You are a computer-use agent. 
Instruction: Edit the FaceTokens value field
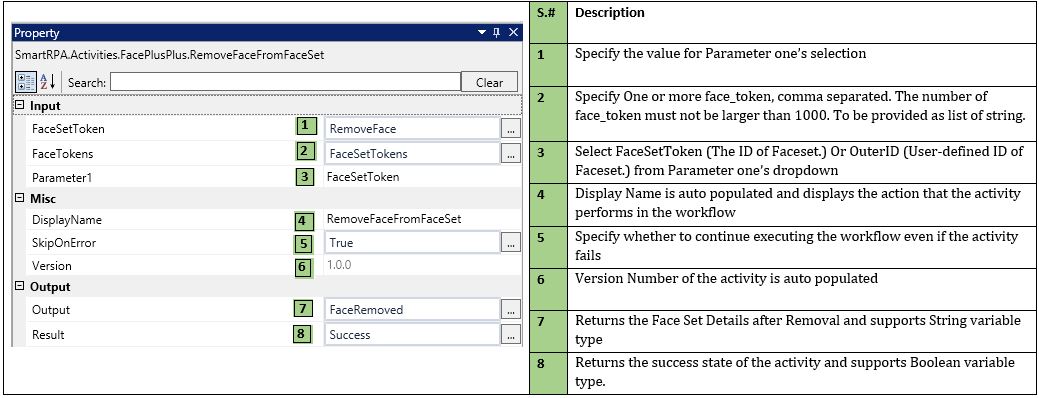pyautogui.click(x=411, y=154)
